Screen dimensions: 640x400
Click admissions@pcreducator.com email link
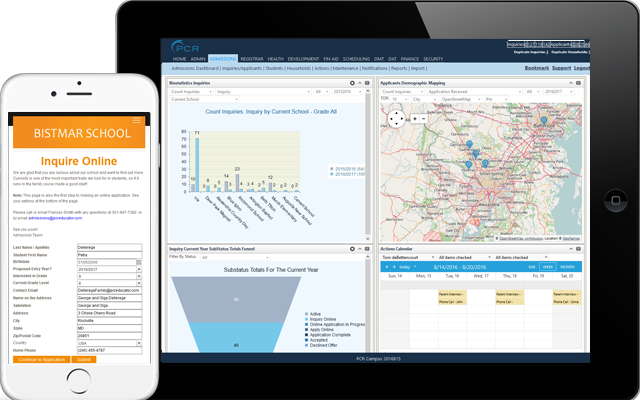[x=55, y=218]
